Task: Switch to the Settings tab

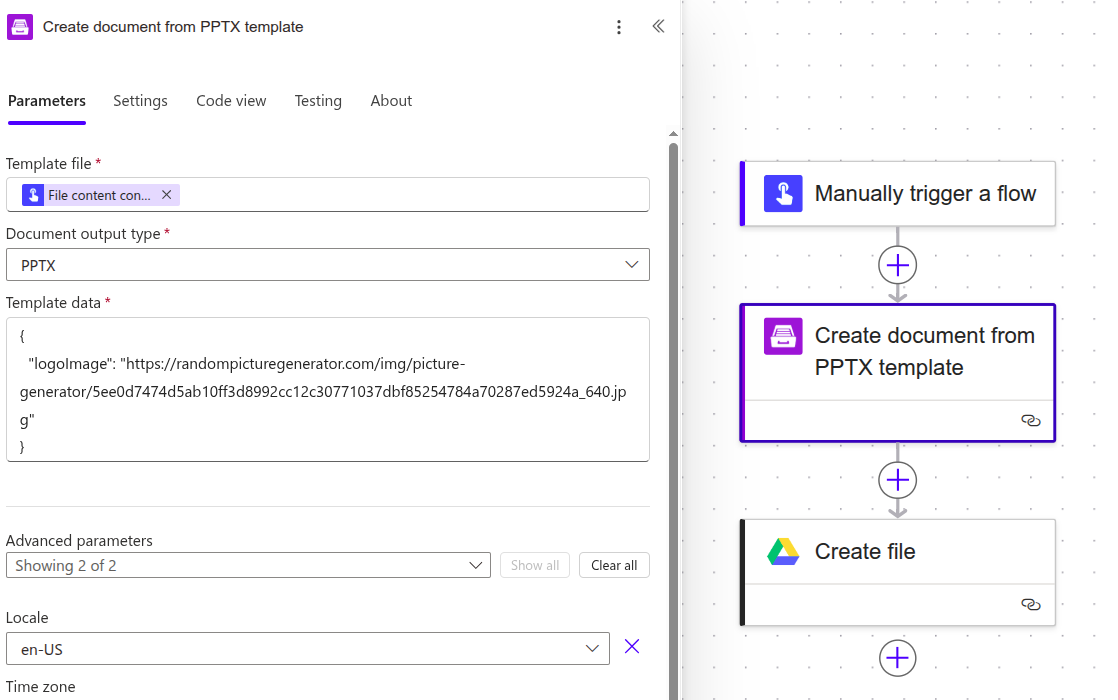Action: (x=140, y=101)
